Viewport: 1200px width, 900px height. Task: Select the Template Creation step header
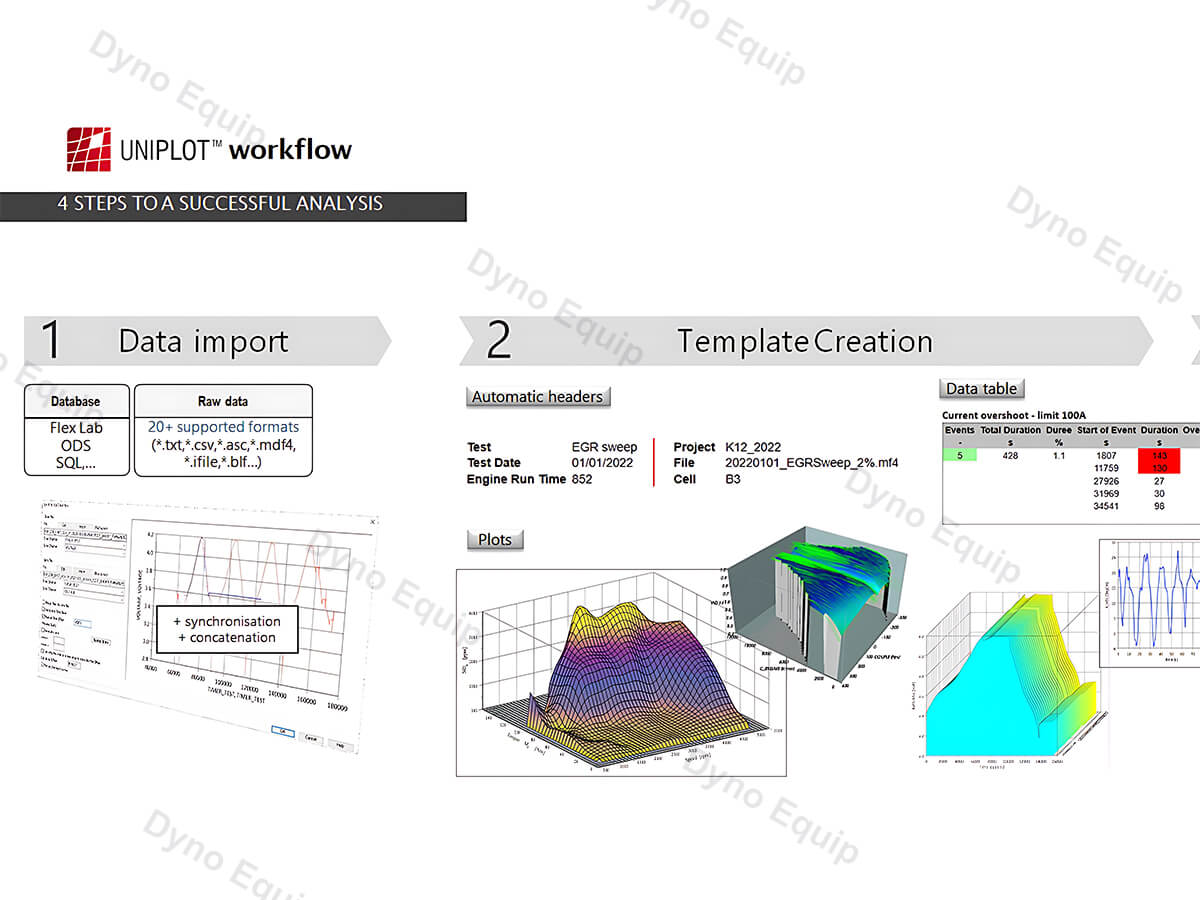point(805,341)
